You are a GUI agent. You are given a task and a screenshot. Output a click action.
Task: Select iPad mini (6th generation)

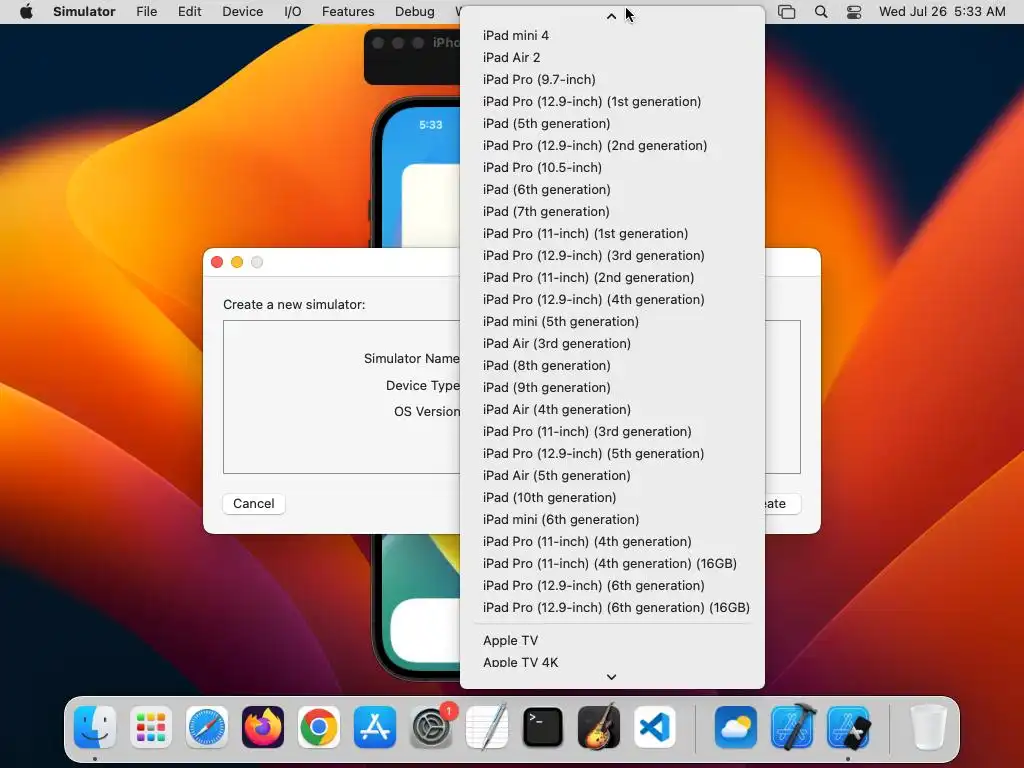click(613, 520)
